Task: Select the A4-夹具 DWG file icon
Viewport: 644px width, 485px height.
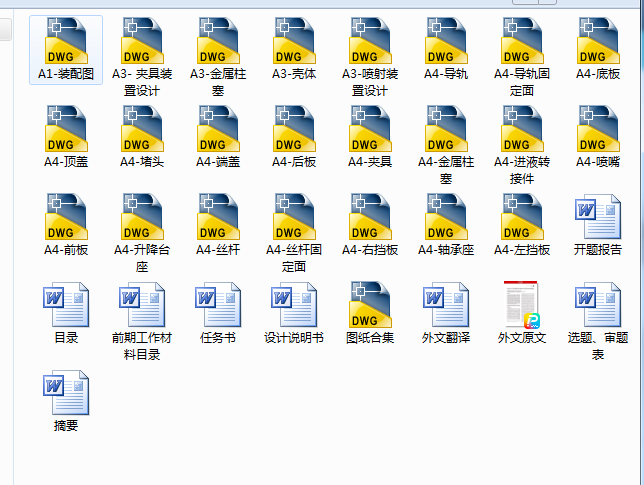Action: pos(370,129)
